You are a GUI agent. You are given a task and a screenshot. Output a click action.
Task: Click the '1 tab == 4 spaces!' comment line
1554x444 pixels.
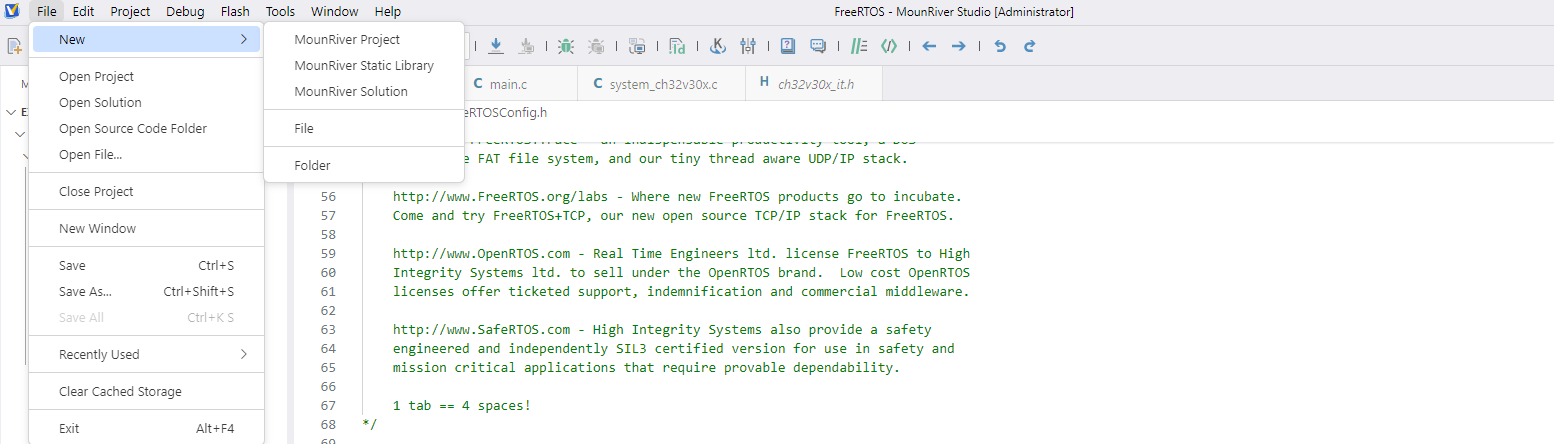coord(462,405)
